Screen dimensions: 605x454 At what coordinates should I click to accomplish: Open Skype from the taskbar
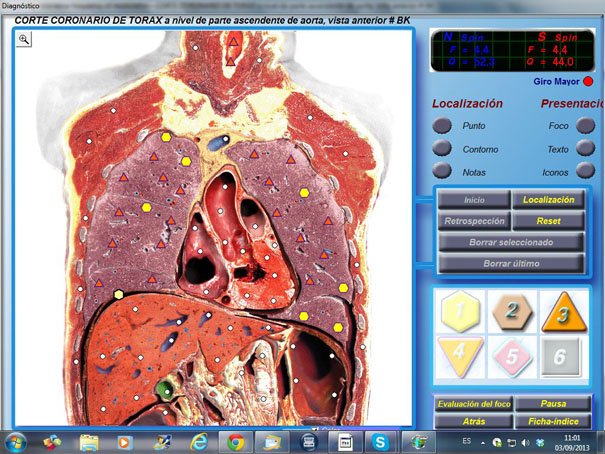click(x=380, y=441)
